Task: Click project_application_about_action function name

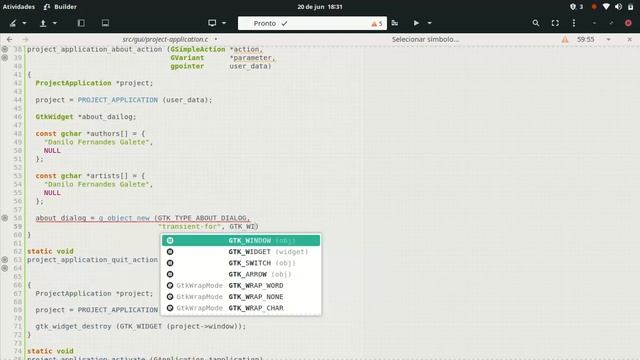Action: [x=94, y=49]
